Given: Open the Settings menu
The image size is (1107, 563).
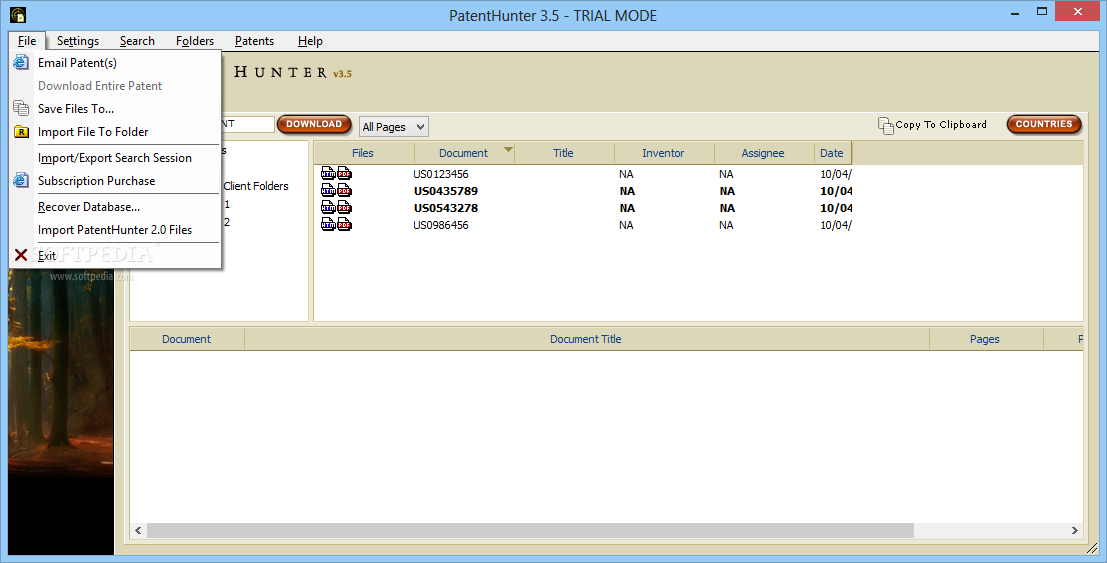Looking at the screenshot, I should 78,41.
